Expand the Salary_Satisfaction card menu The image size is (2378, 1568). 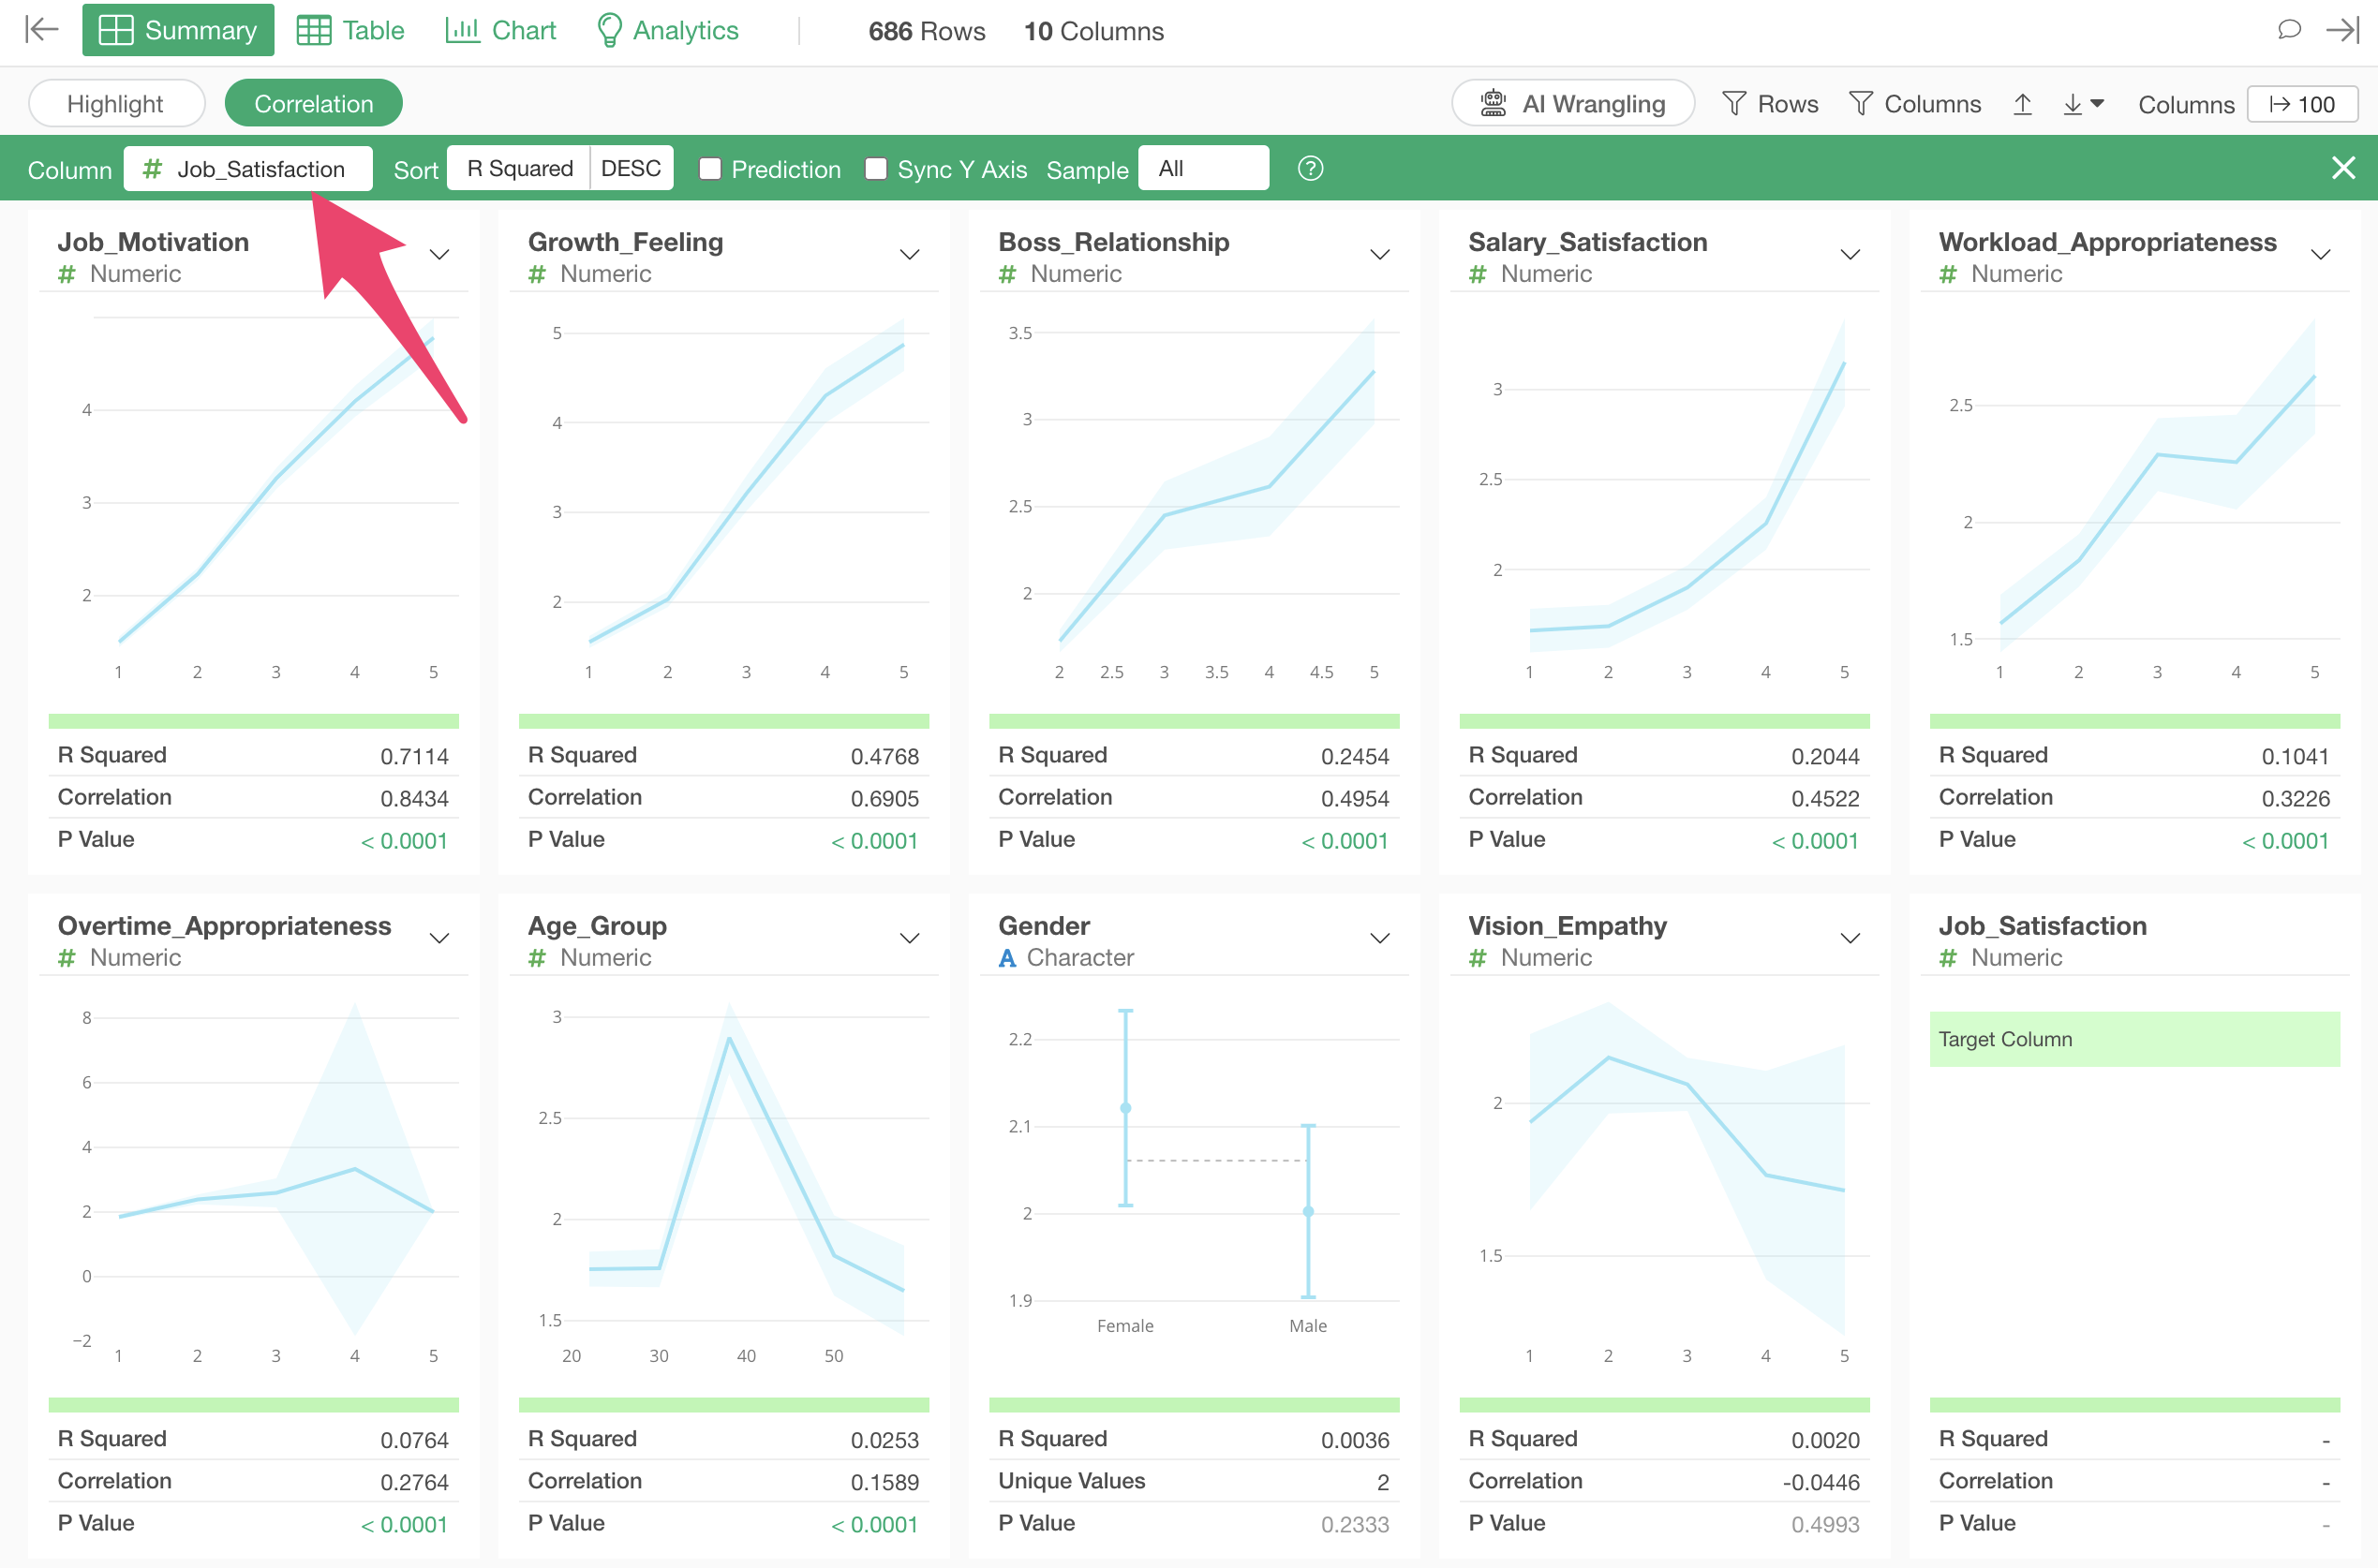pos(1850,254)
